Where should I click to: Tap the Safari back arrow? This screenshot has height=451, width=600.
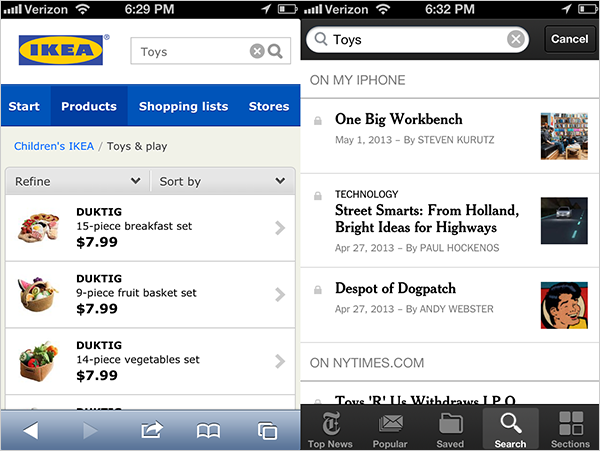(31, 431)
